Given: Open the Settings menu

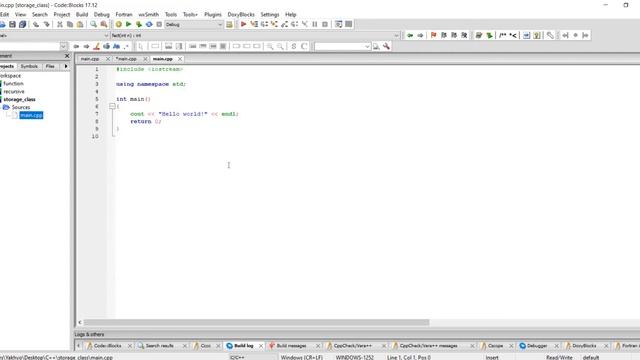Looking at the screenshot, I should (x=270, y=14).
